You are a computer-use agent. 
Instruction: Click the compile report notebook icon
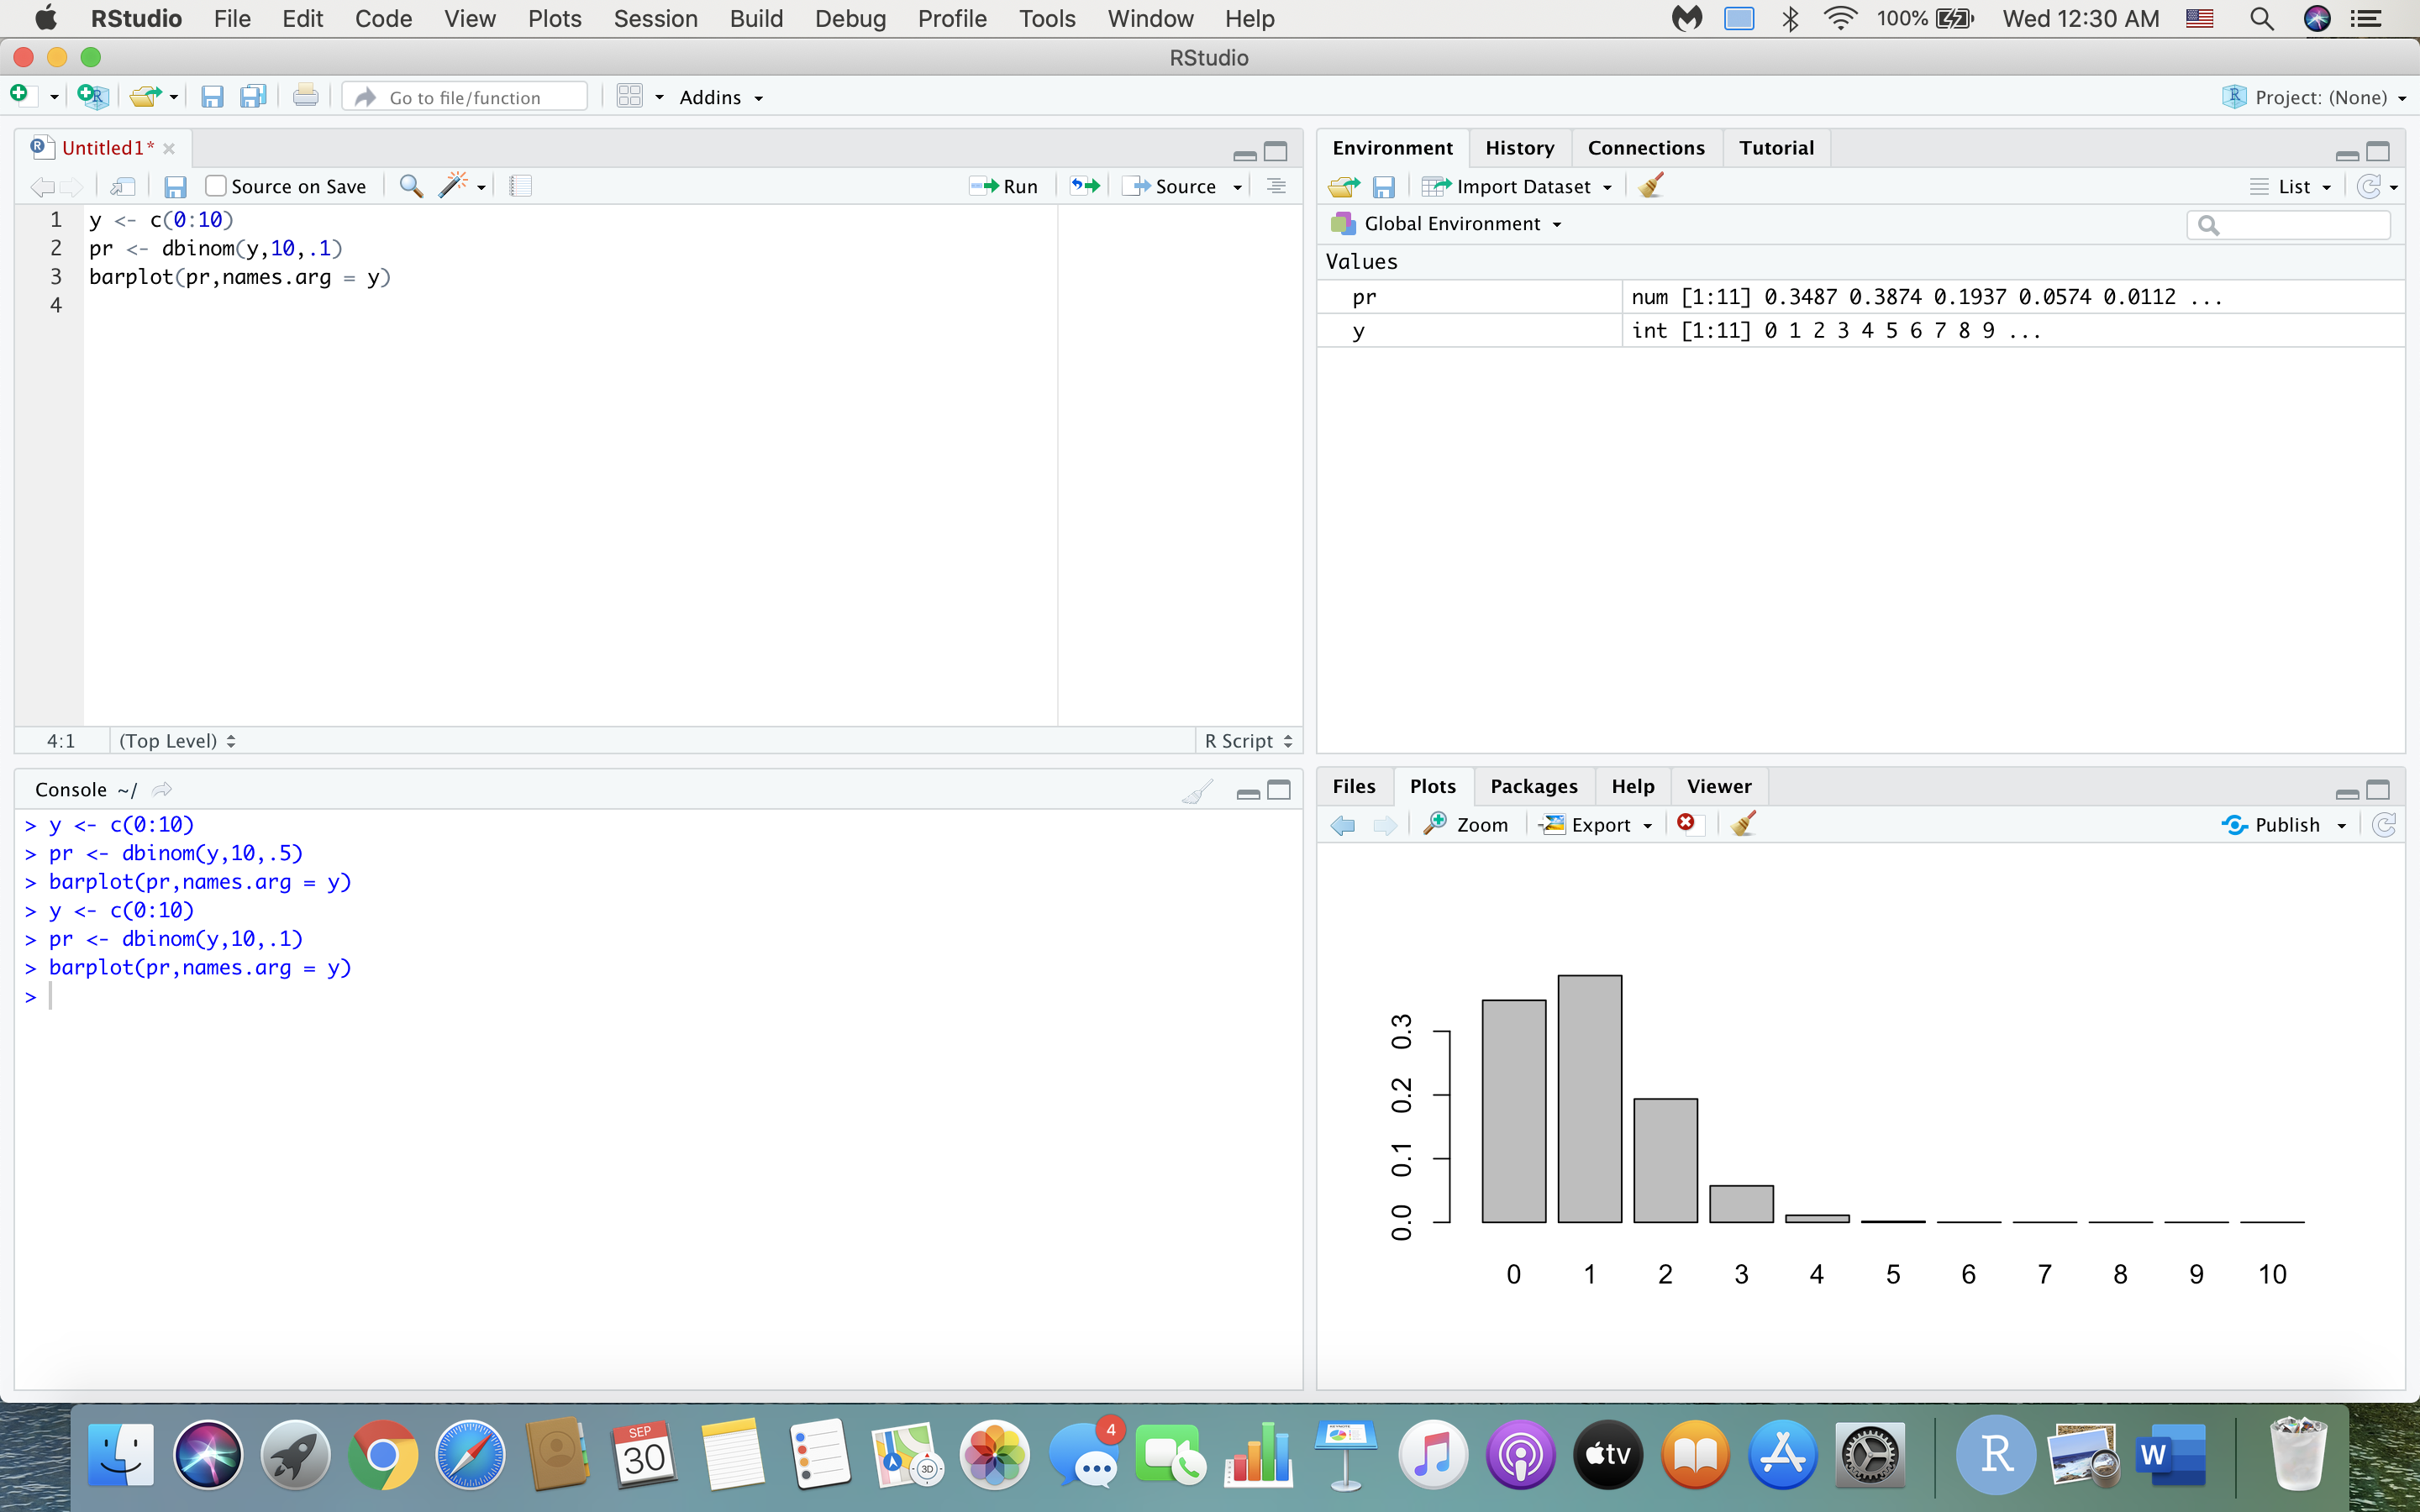pyautogui.click(x=520, y=186)
